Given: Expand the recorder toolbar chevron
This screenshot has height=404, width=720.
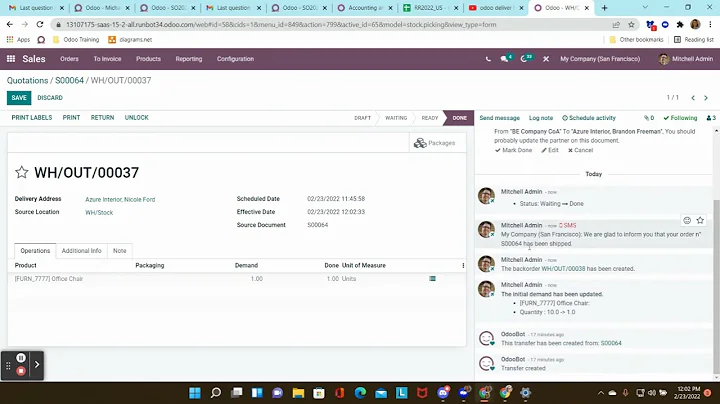Looking at the screenshot, I should (37, 365).
